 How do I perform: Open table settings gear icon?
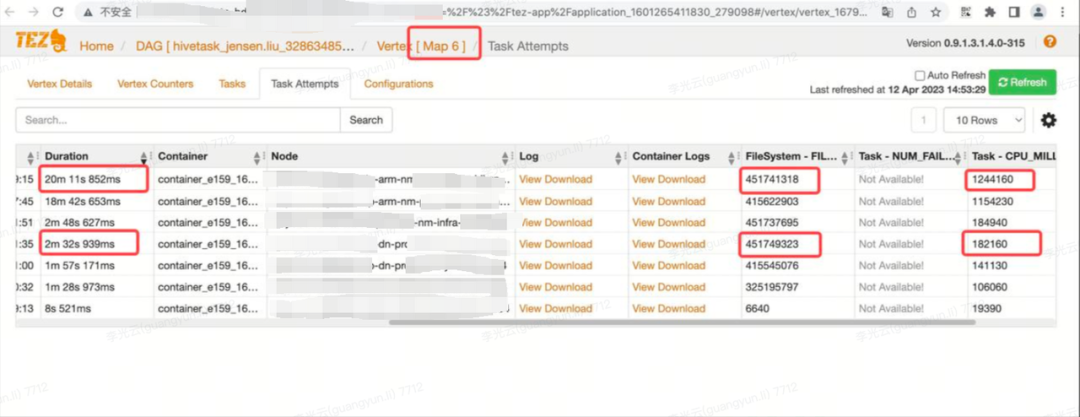click(x=1048, y=121)
